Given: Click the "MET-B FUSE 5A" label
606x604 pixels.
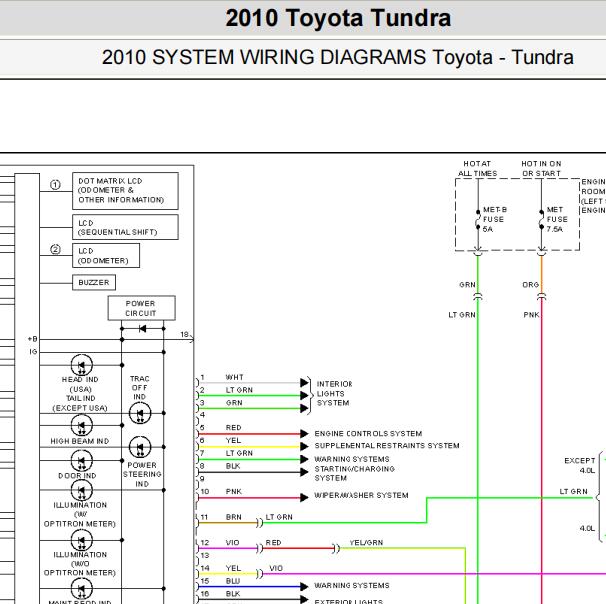Looking at the screenshot, I should pyautogui.click(x=495, y=219).
